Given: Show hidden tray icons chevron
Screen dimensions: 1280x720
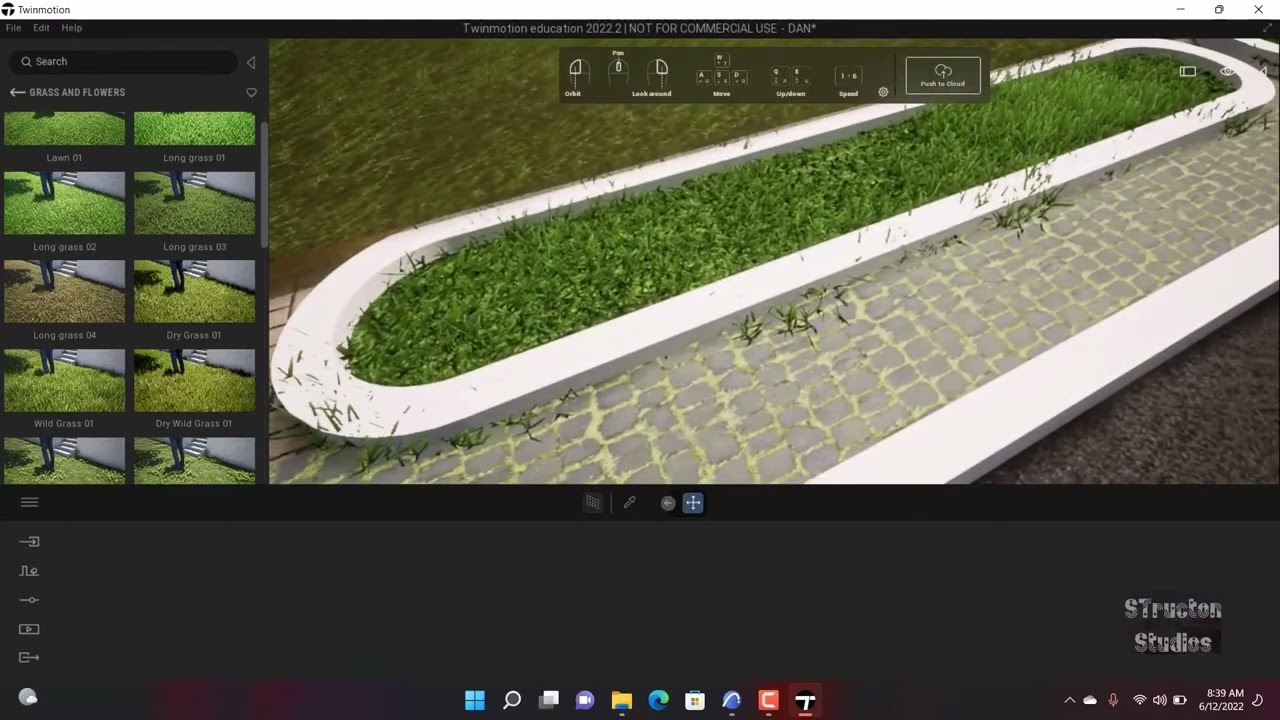Looking at the screenshot, I should pos(1069,701).
